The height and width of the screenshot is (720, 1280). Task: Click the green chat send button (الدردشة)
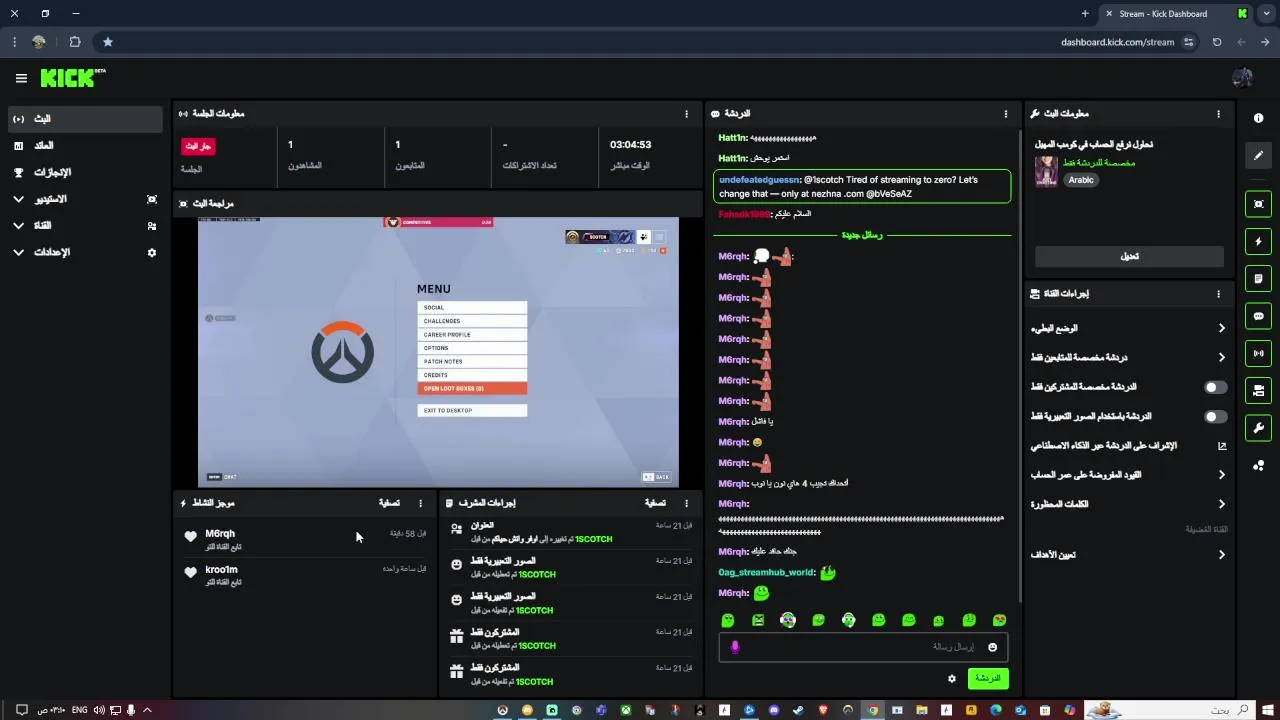coord(988,678)
